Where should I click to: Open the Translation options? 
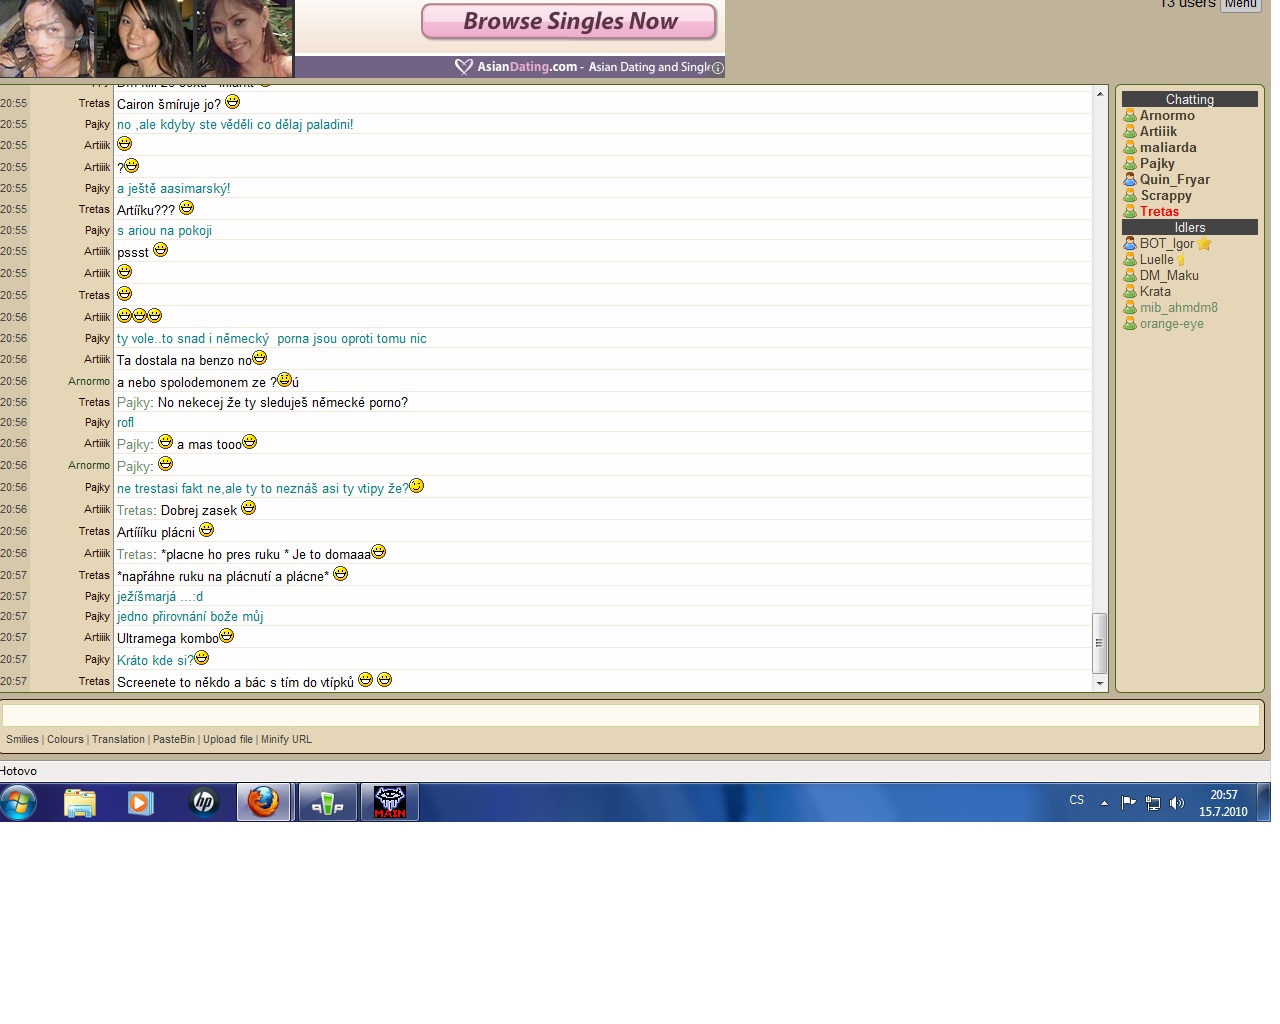tap(118, 740)
